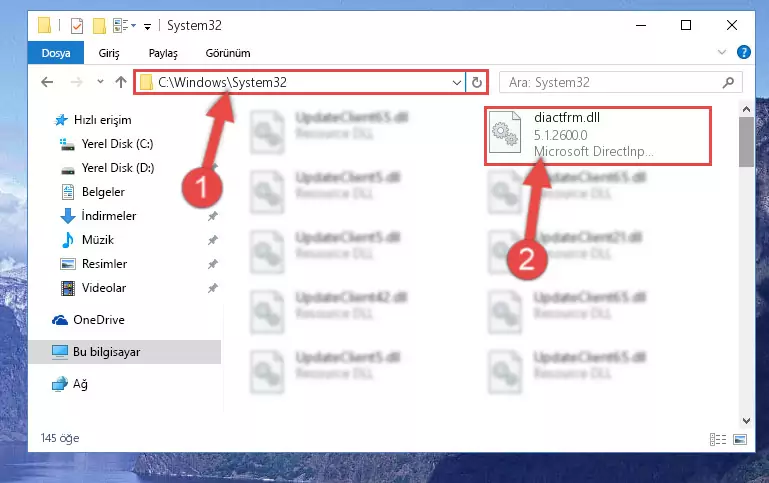
Task: Open İndirmeler folder in sidebar
Action: click(x=98, y=216)
